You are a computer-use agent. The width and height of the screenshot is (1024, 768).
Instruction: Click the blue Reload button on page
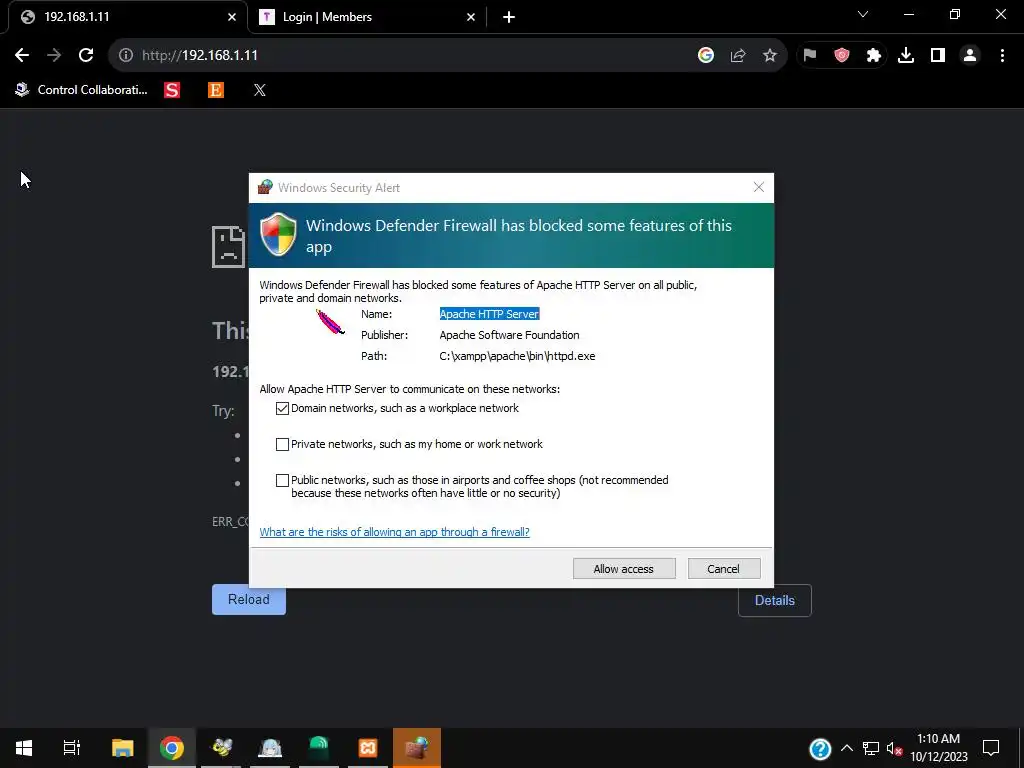(249, 600)
